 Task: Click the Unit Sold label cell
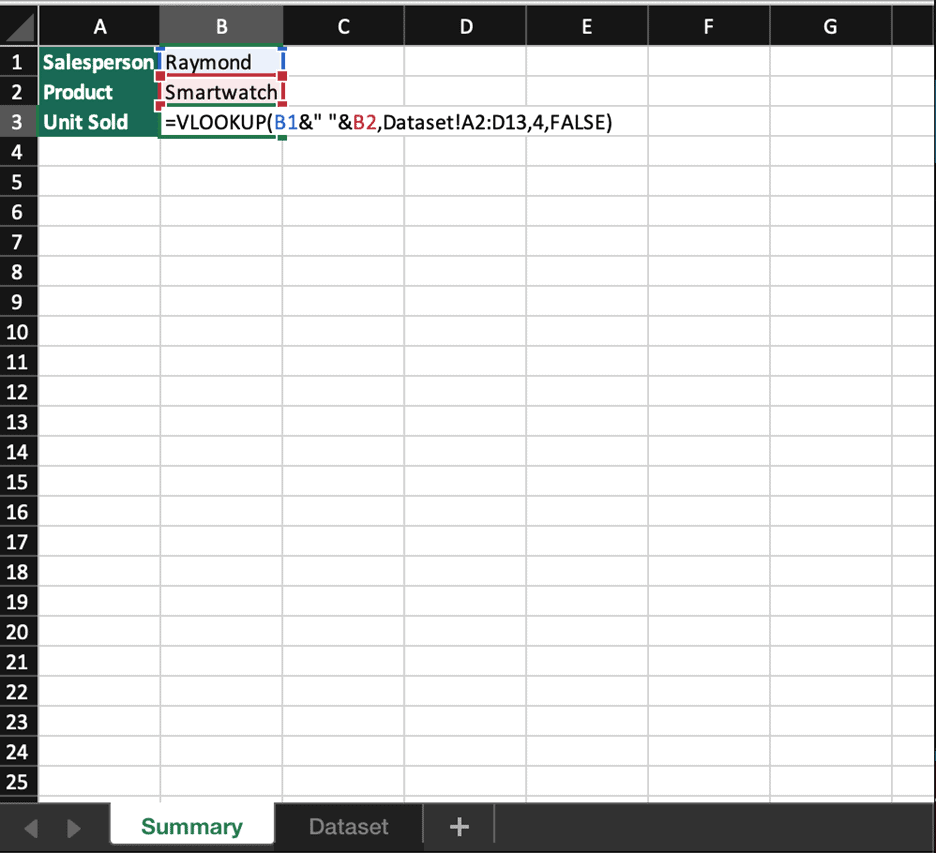[x=98, y=122]
